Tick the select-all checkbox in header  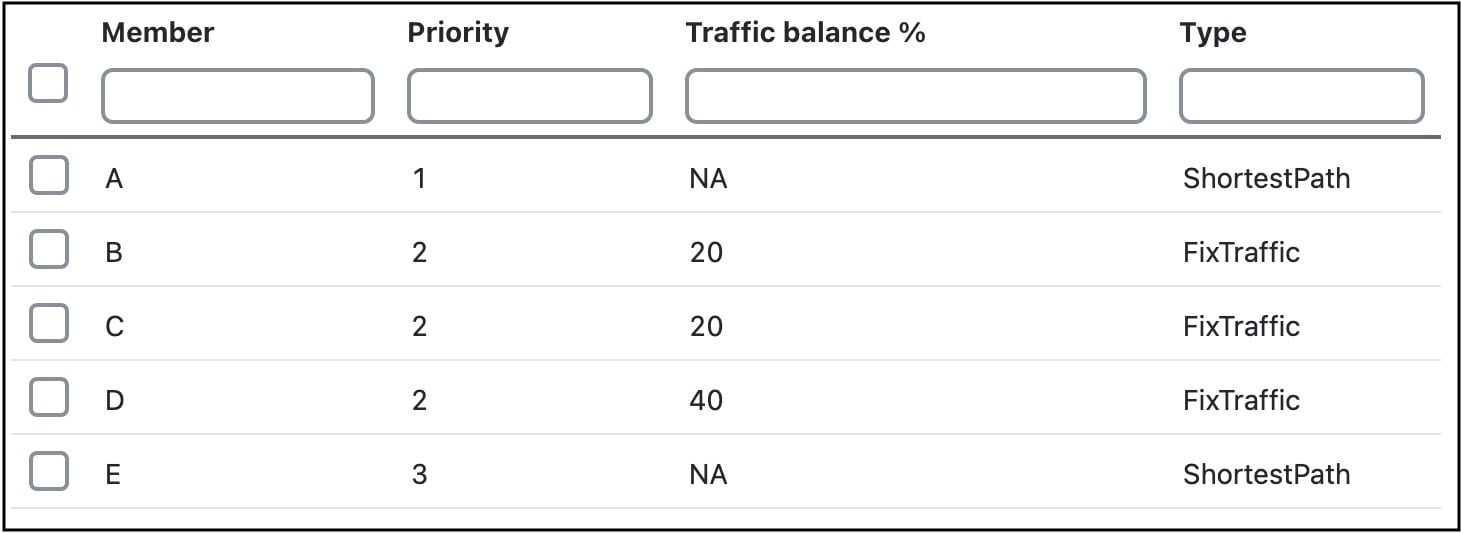pos(48,83)
